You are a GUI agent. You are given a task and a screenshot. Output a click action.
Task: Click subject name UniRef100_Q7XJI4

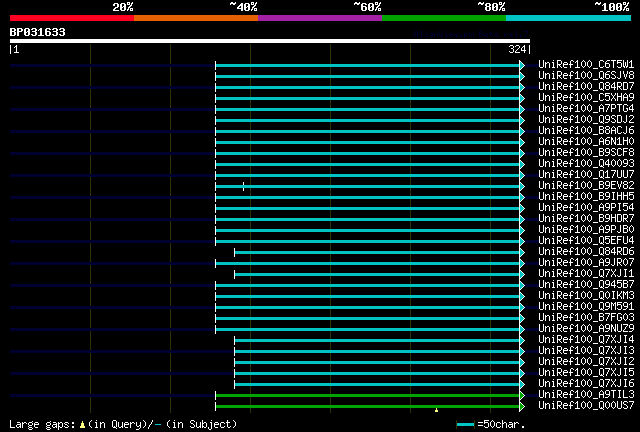(x=586, y=340)
